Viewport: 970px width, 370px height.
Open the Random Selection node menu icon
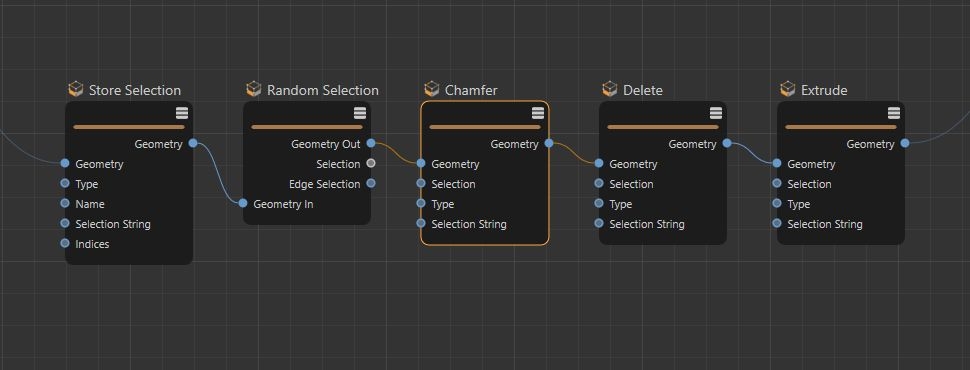pos(360,113)
